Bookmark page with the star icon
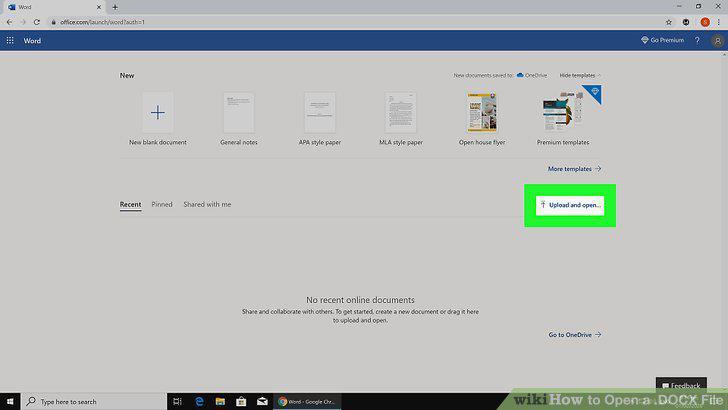This screenshot has width=728, height=410. tap(669, 22)
